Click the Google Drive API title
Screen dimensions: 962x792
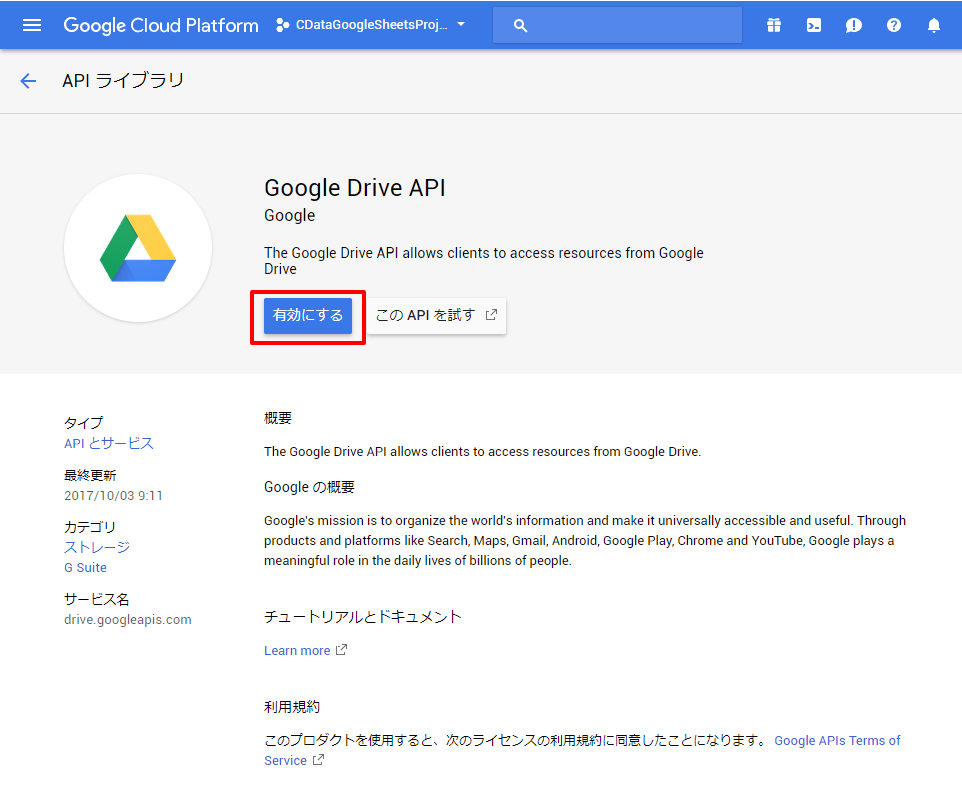[x=355, y=188]
